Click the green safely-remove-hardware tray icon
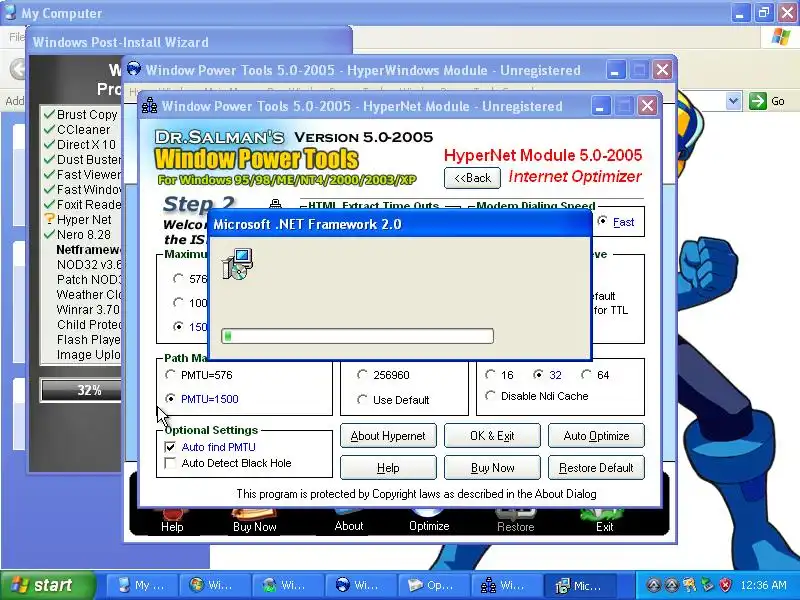 (707, 585)
